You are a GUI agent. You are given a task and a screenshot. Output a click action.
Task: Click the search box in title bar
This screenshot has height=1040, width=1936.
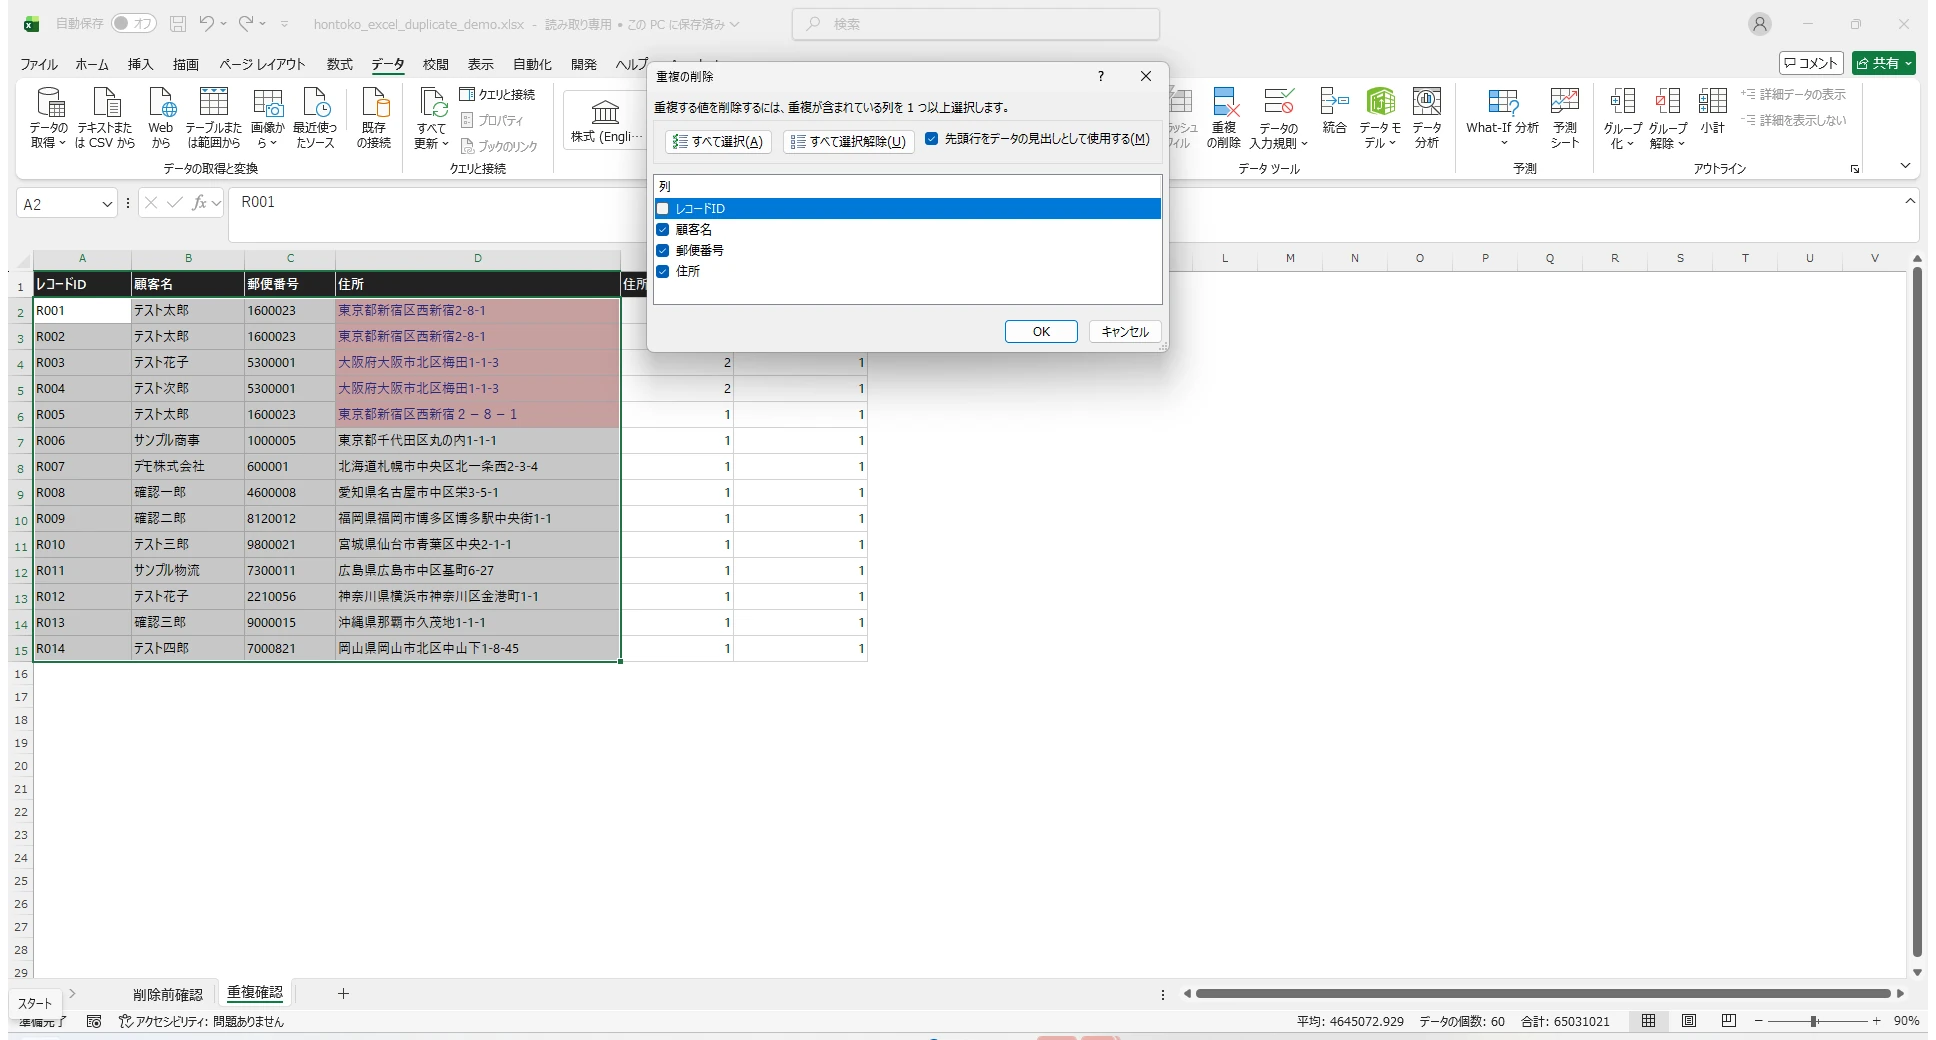pos(976,24)
